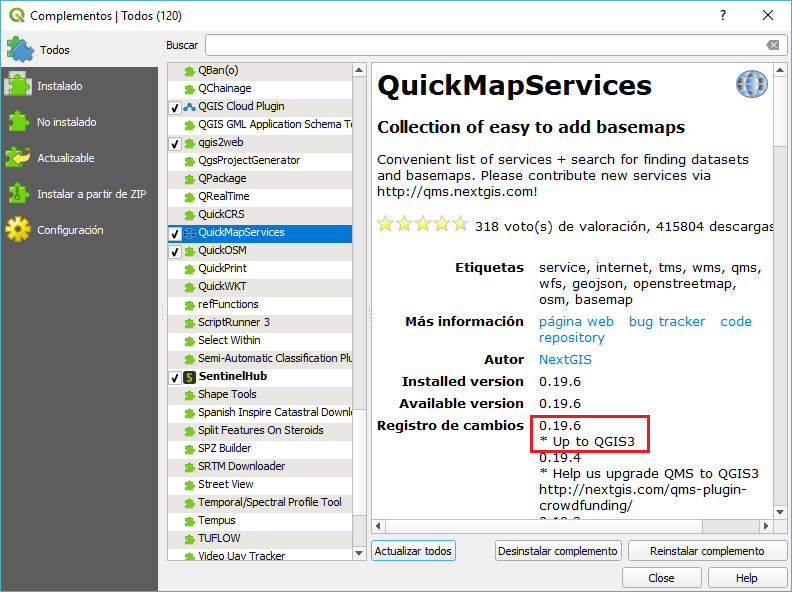792x592 pixels.
Task: Click plugin list scroll up arrow
Action: pos(359,70)
